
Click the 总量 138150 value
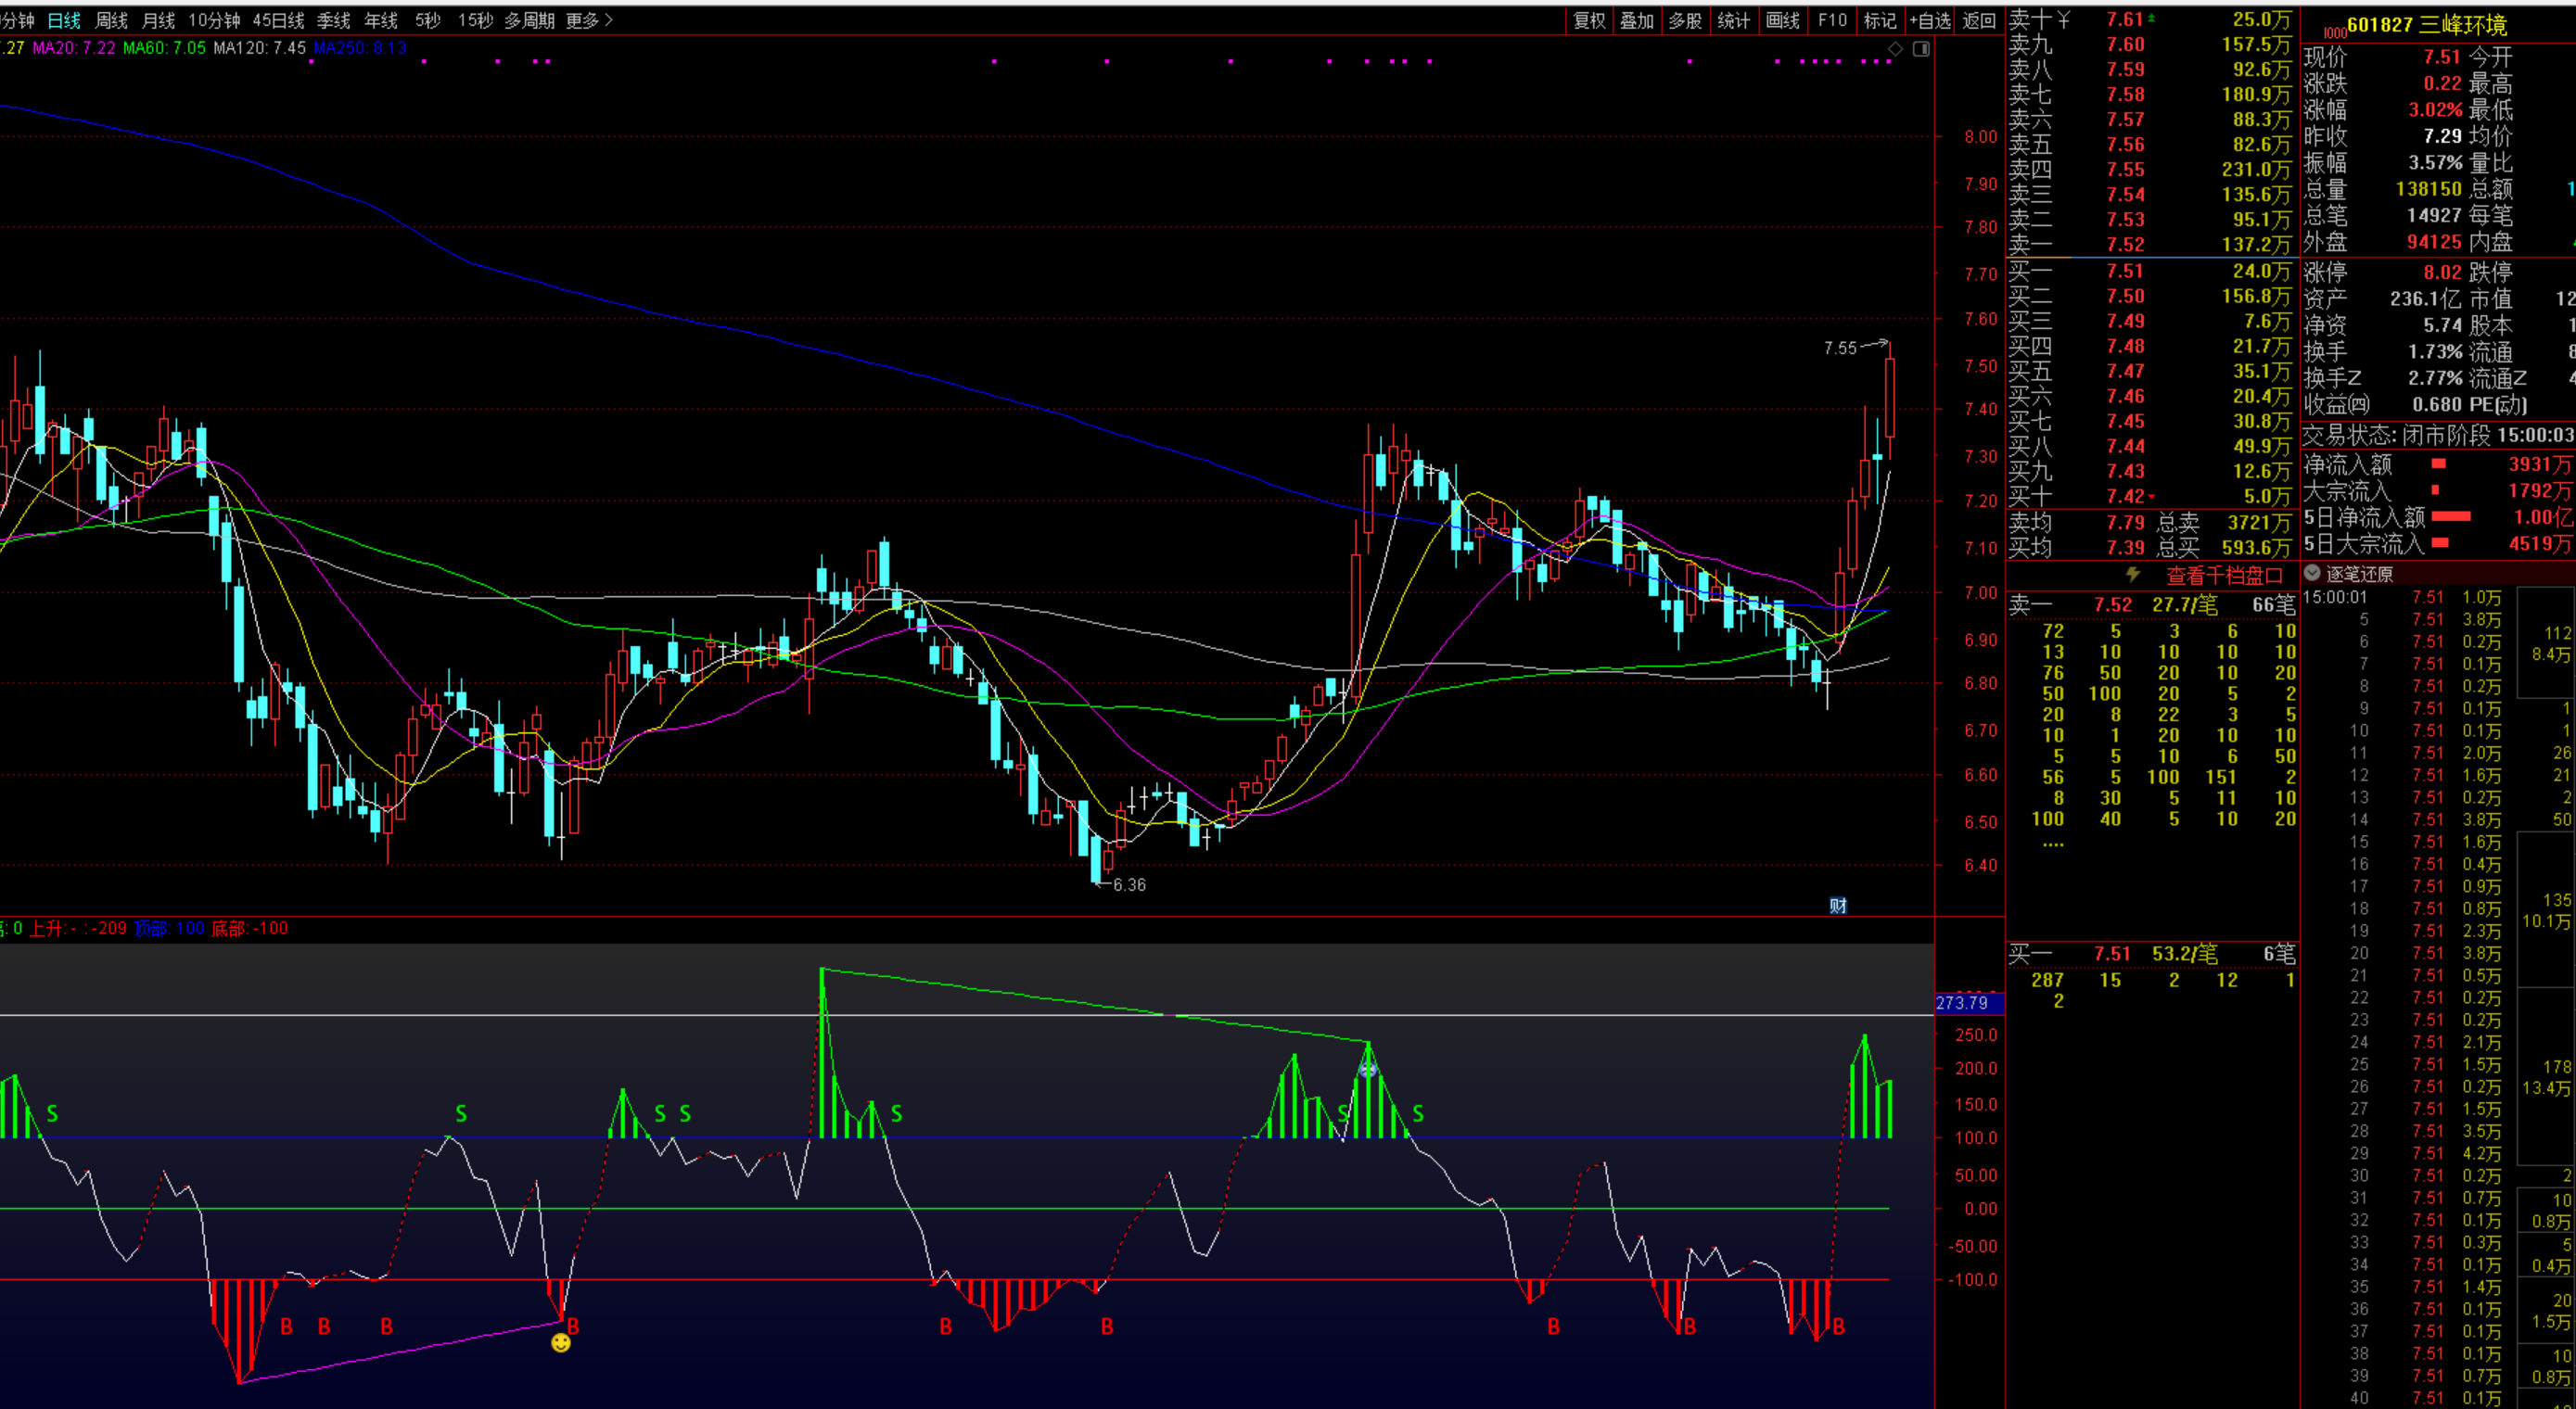[x=2428, y=189]
